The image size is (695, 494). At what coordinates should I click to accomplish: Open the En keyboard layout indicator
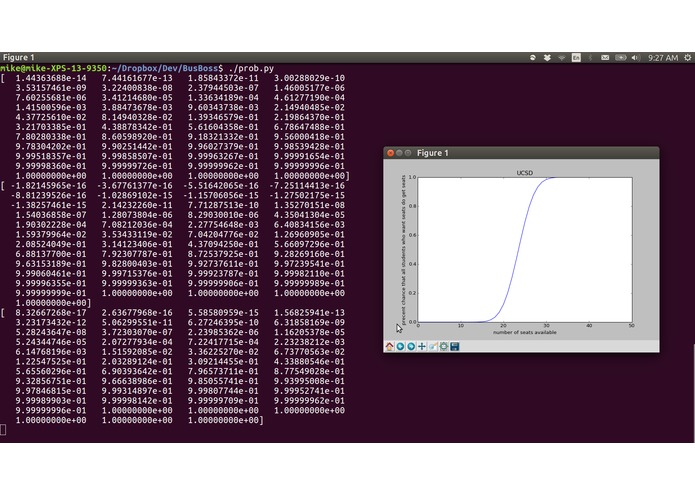click(x=576, y=58)
